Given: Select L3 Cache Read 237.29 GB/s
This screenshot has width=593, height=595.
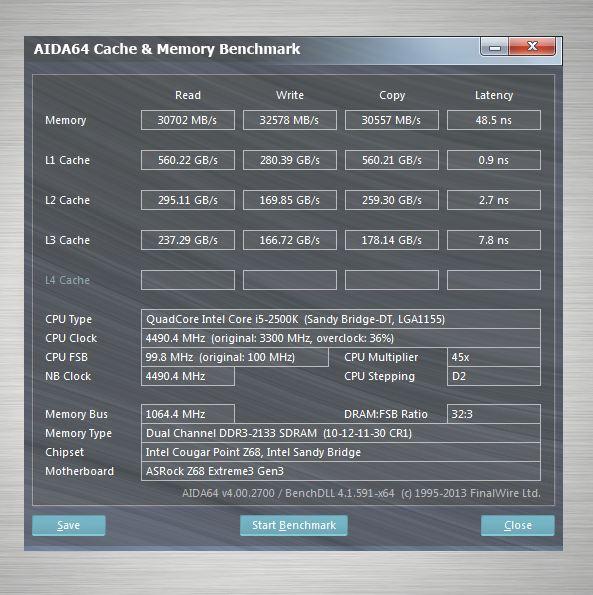Looking at the screenshot, I should pos(188,240).
